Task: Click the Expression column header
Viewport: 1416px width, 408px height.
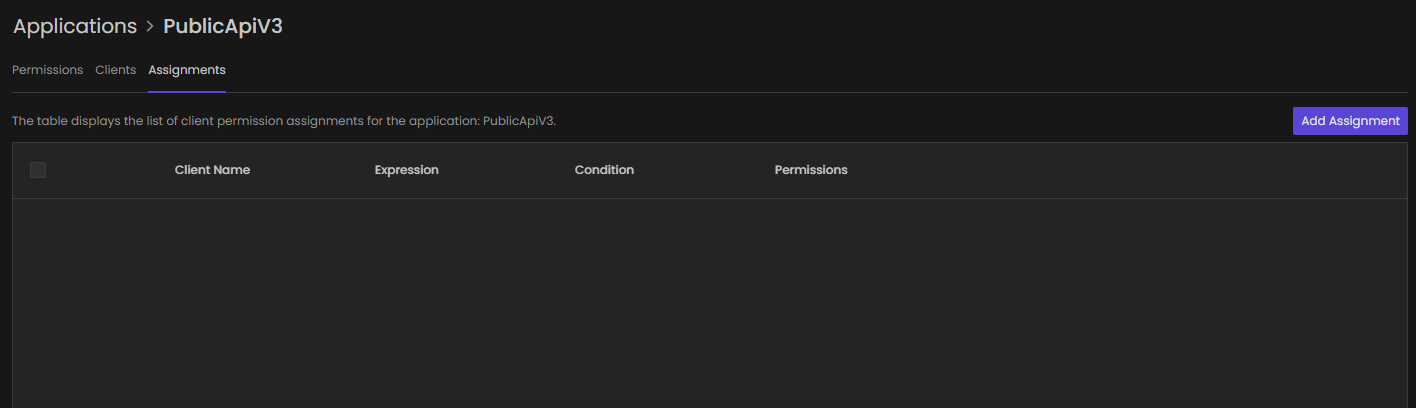Action: [406, 170]
